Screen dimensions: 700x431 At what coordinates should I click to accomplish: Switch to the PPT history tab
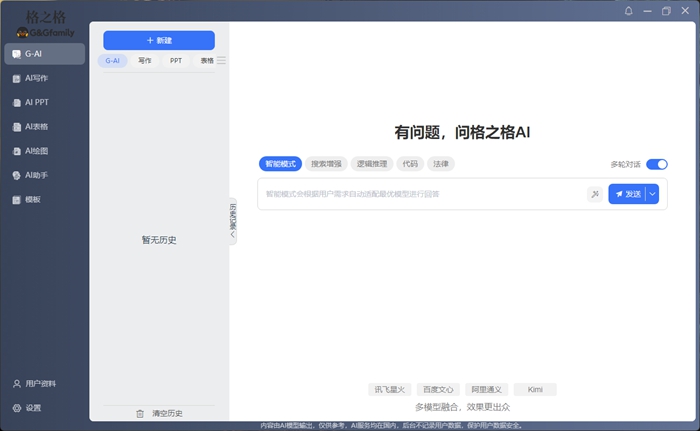[176, 60]
